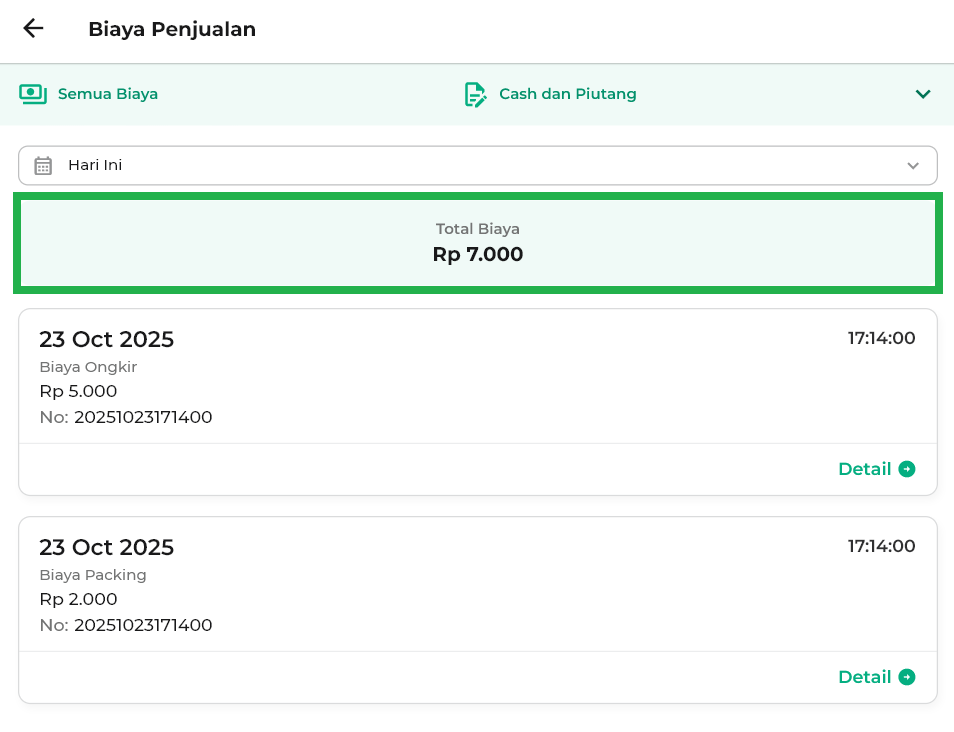Expand the filter bar chevron
Image resolution: width=954 pixels, height=732 pixels.
pos(923,94)
